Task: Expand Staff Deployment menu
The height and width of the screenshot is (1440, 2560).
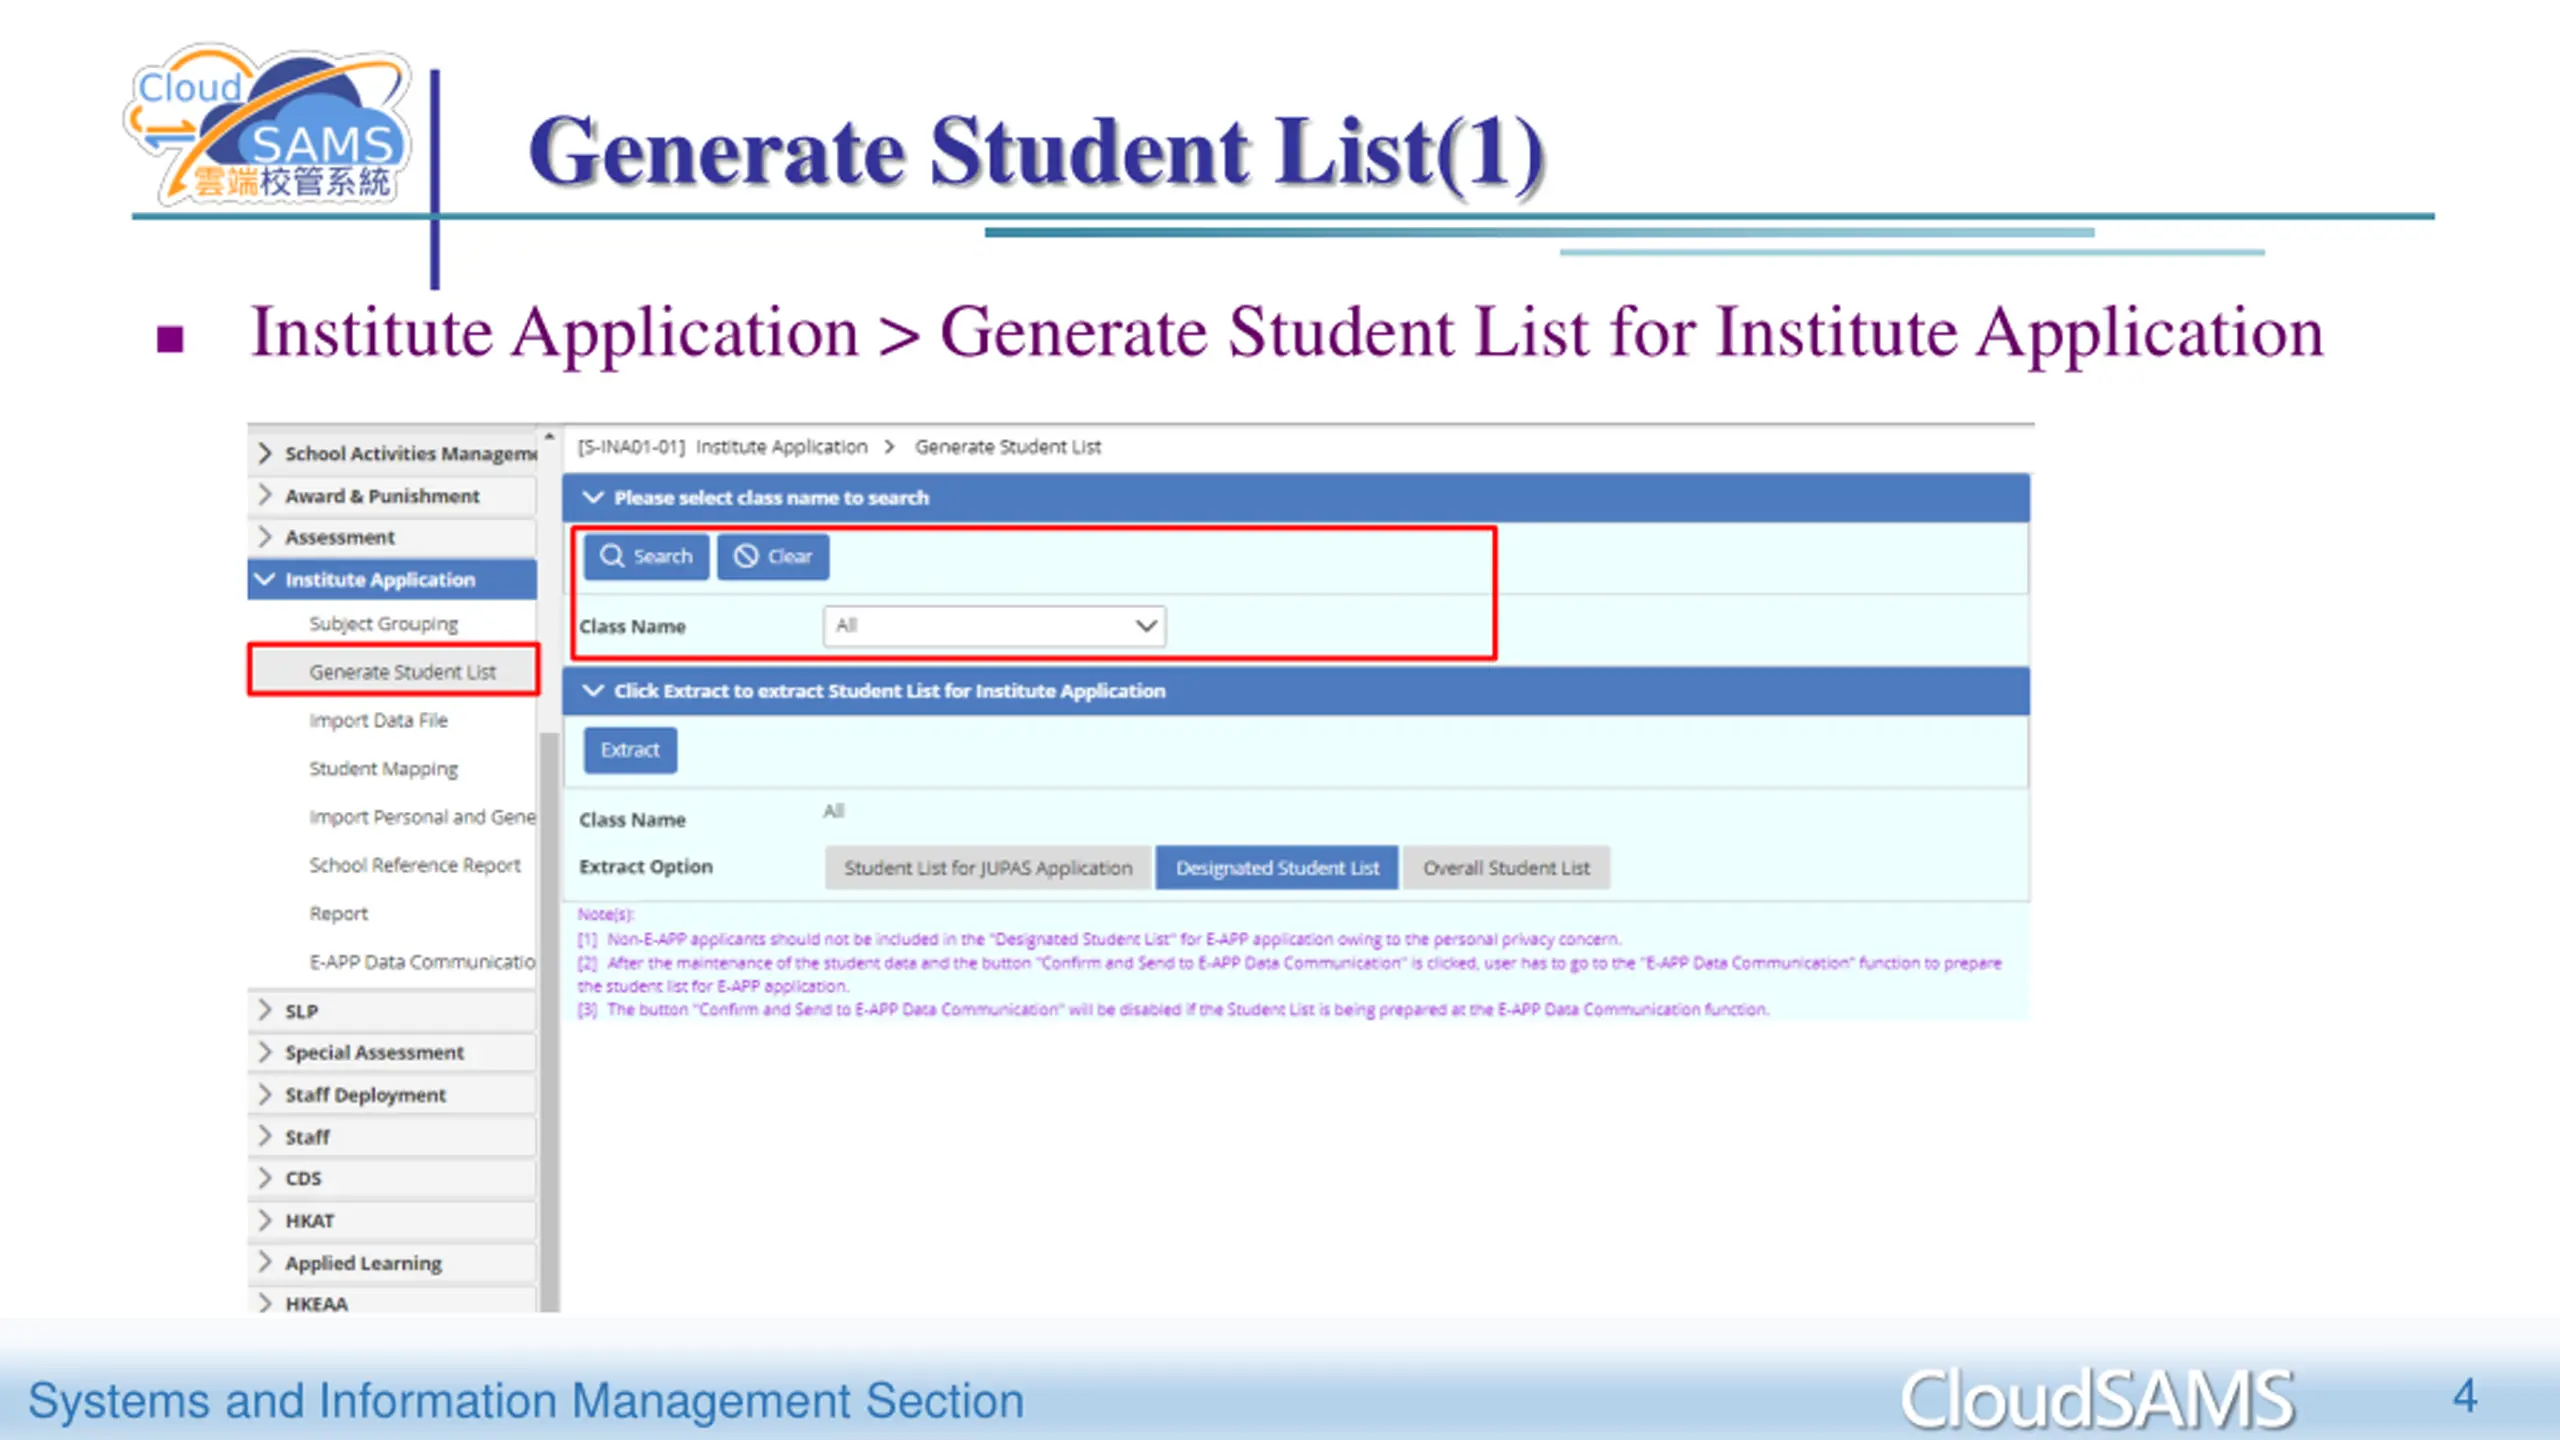Action: point(392,1094)
